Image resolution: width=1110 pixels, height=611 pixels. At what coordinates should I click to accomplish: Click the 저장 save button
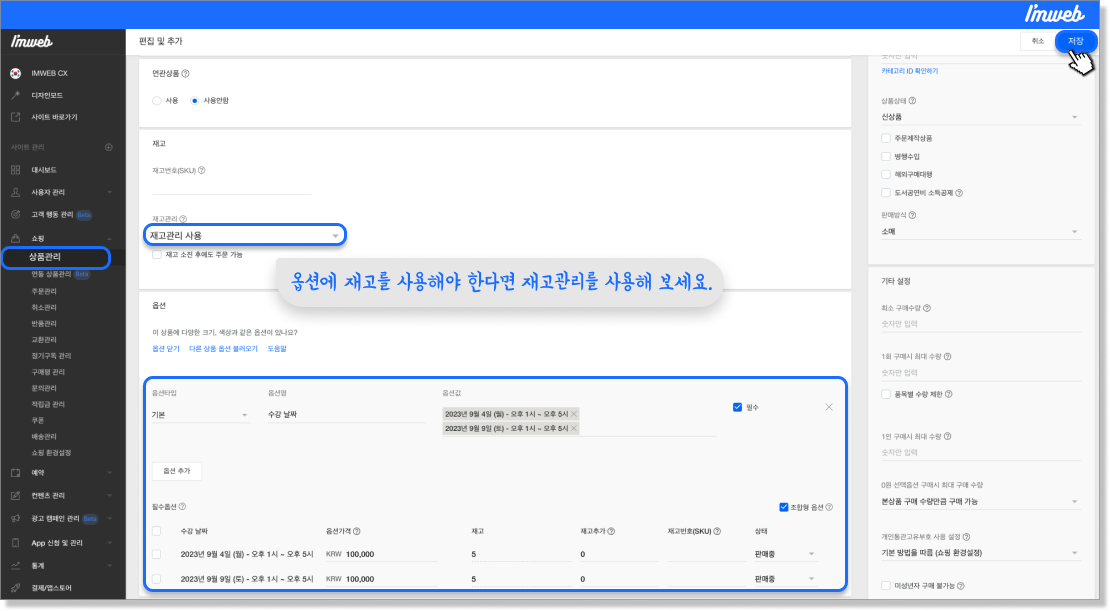pos(1075,41)
